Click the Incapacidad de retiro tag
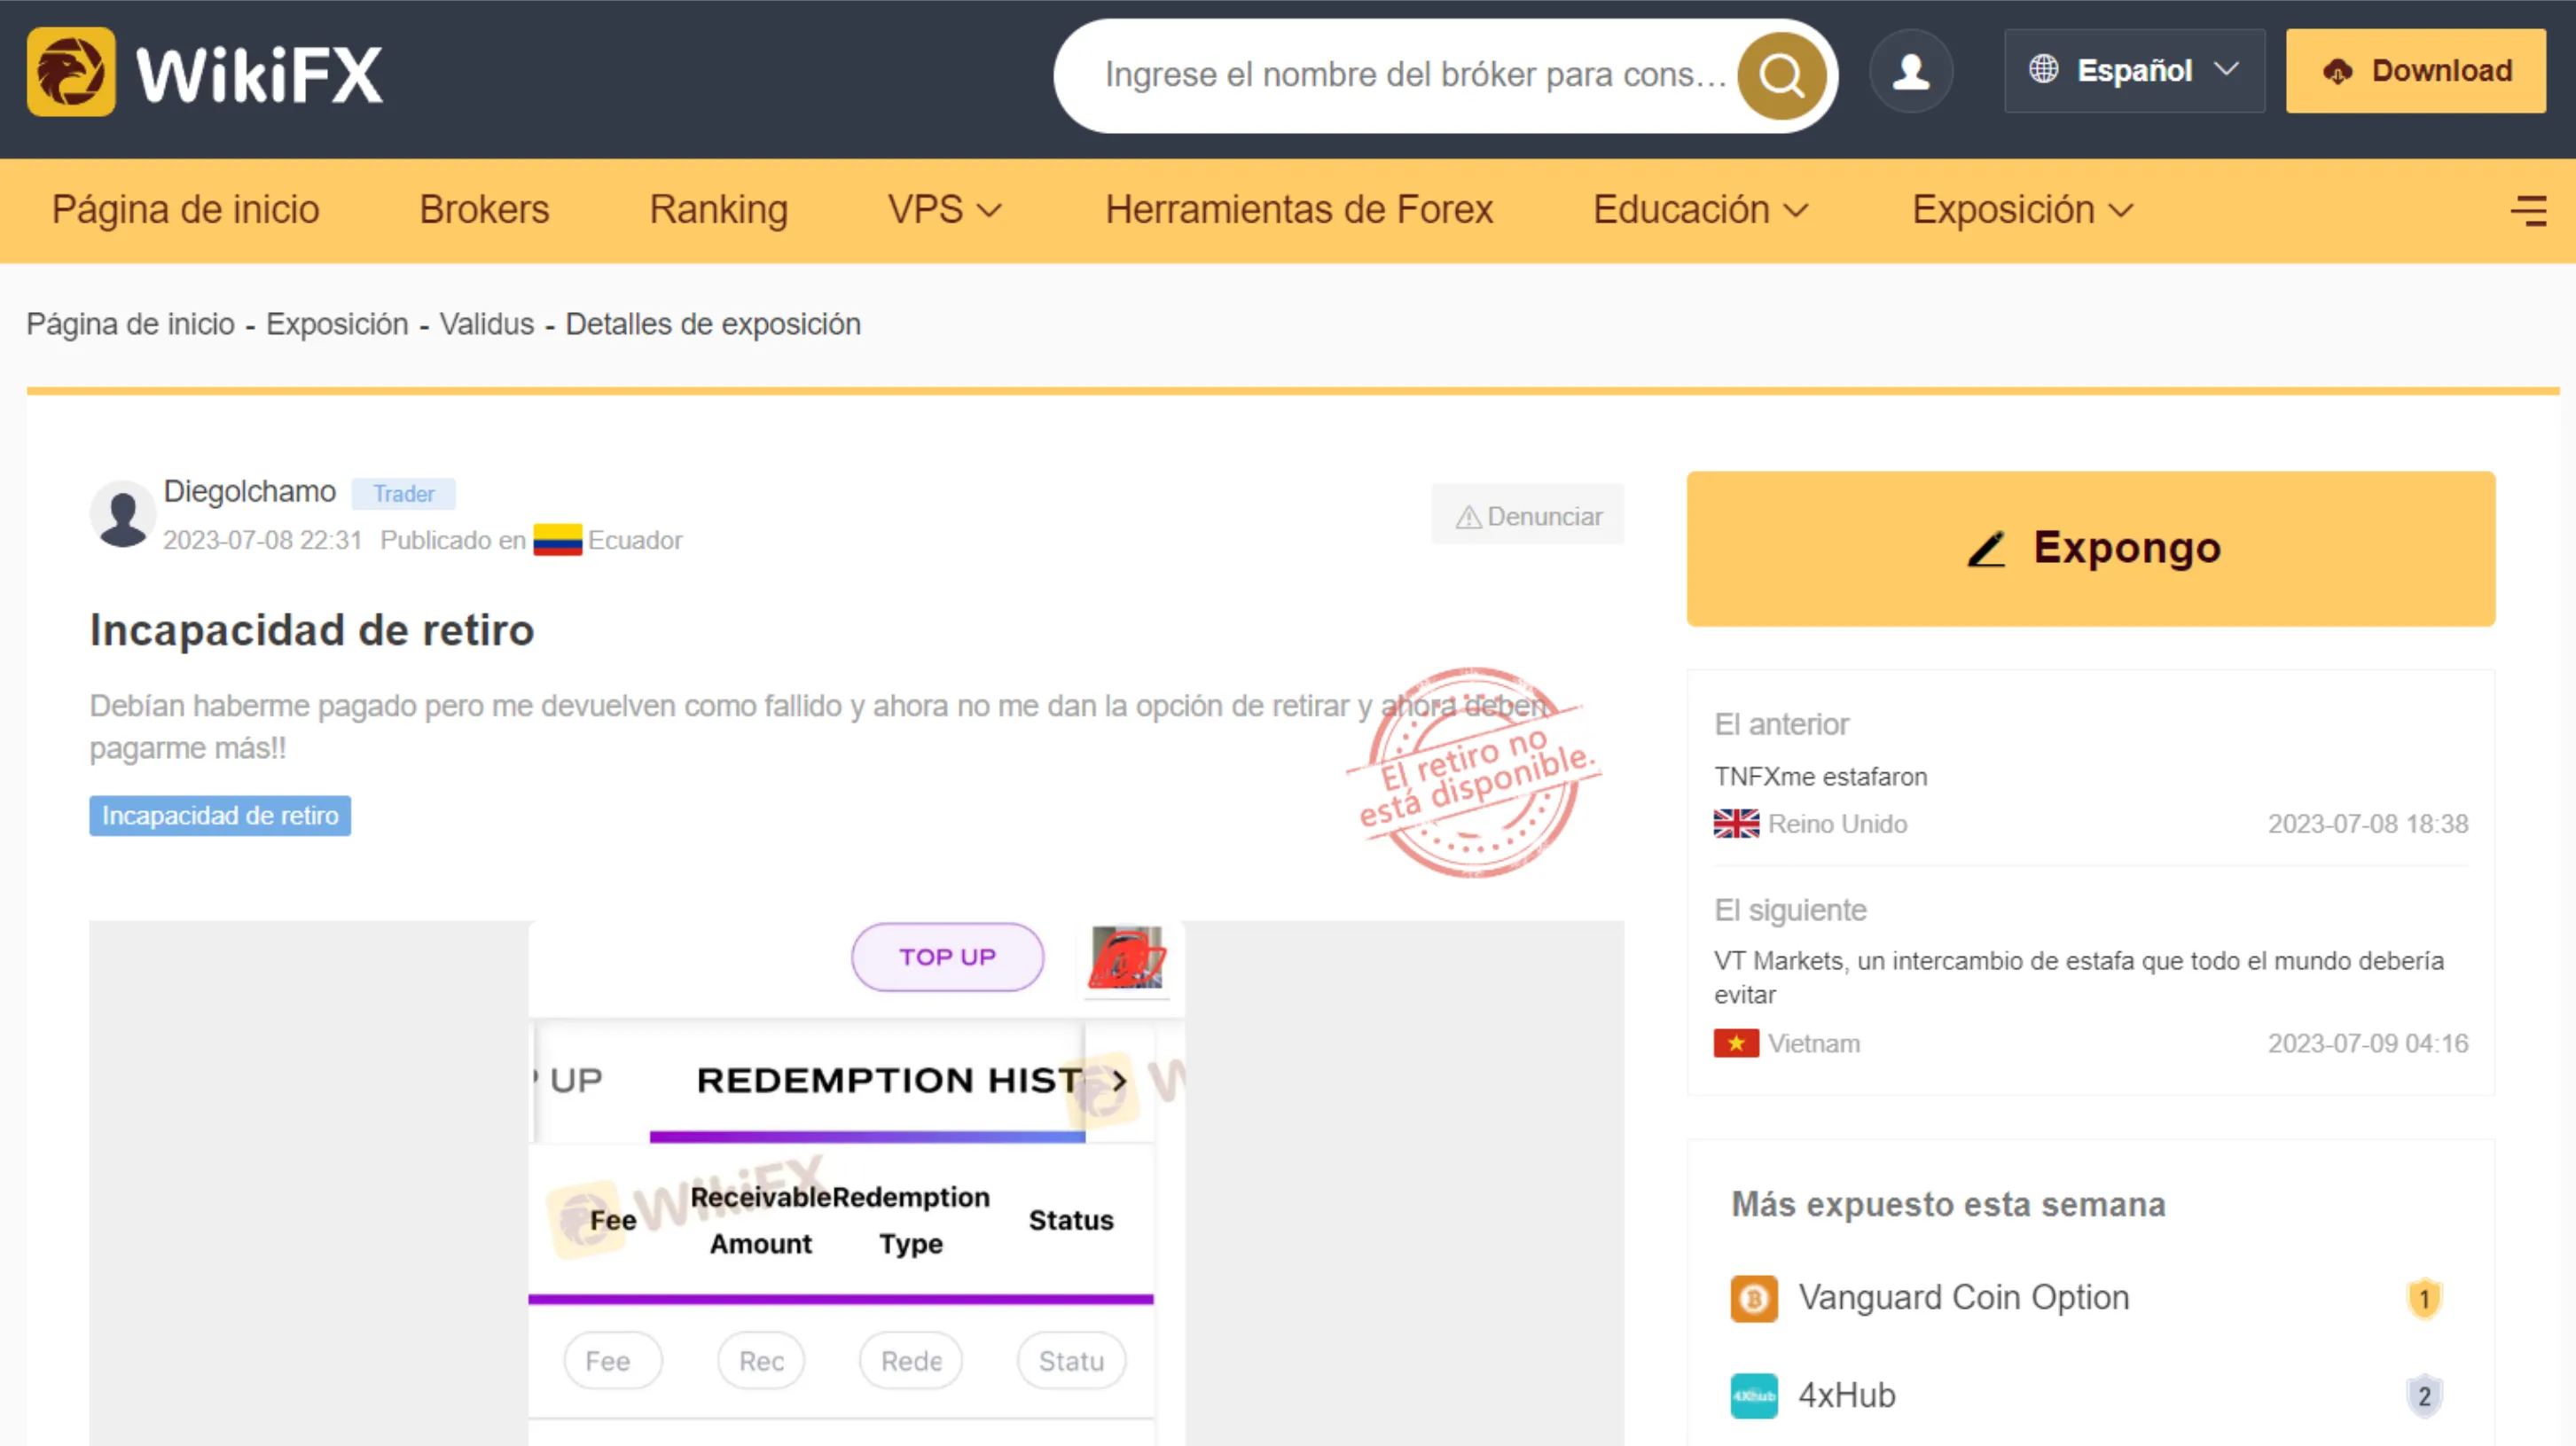 pos(220,816)
